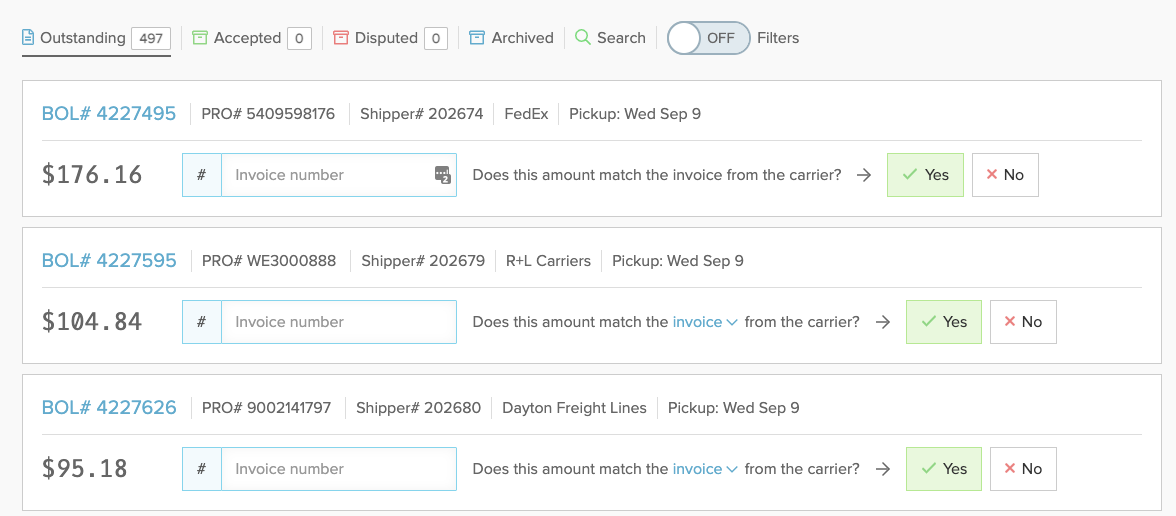Image resolution: width=1176 pixels, height=516 pixels.
Task: Click the # icon for BOL 4227626
Action: click(202, 469)
